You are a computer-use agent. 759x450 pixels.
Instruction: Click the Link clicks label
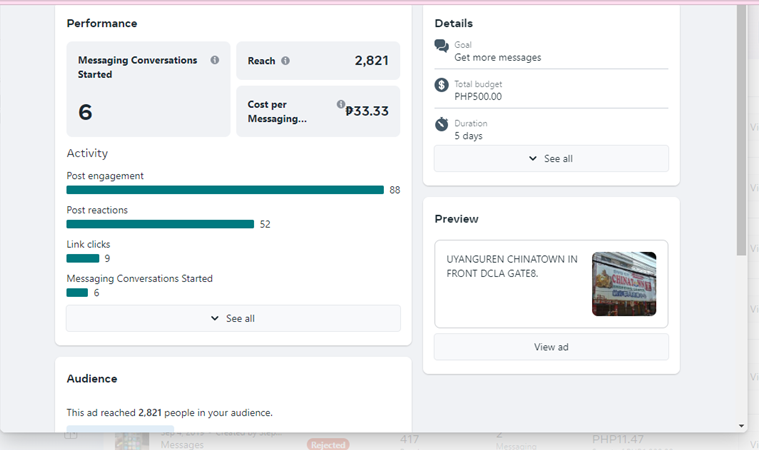[x=89, y=244]
